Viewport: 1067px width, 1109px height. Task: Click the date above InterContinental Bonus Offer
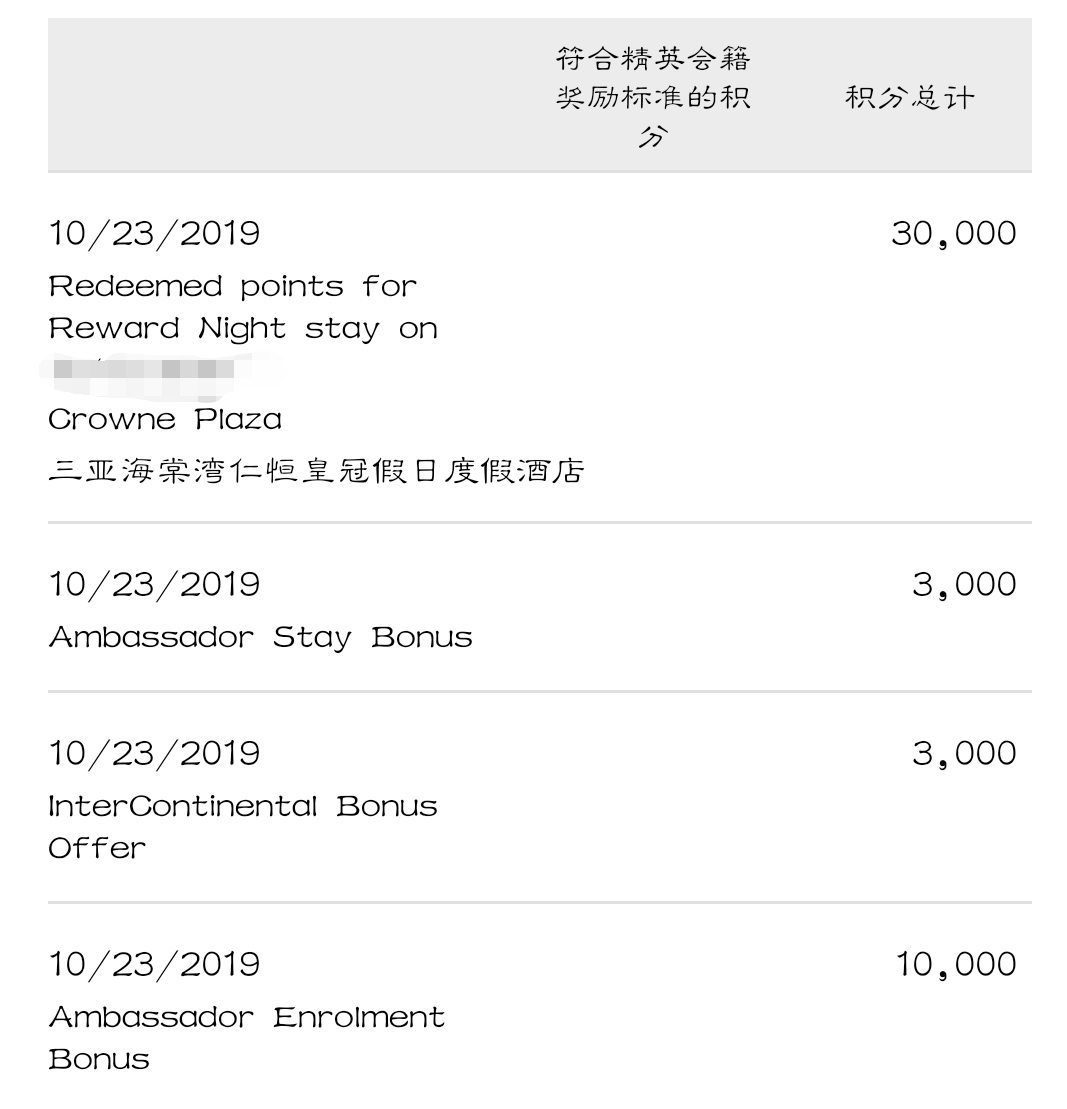154,754
